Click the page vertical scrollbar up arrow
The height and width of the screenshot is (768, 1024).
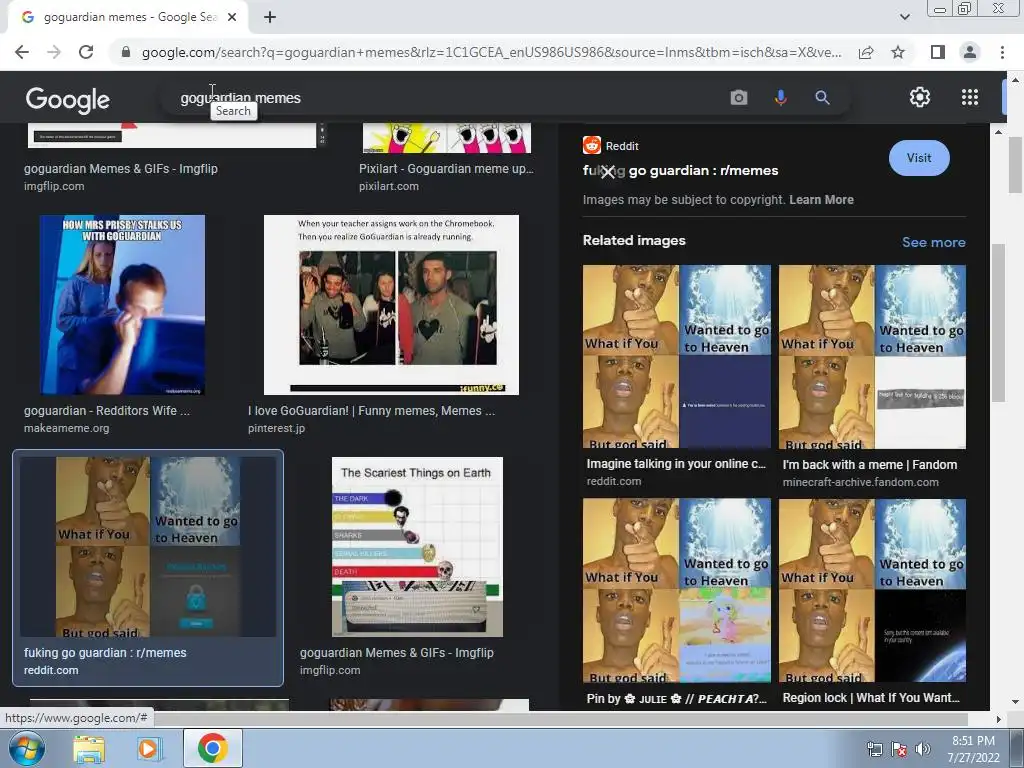(x=1015, y=79)
